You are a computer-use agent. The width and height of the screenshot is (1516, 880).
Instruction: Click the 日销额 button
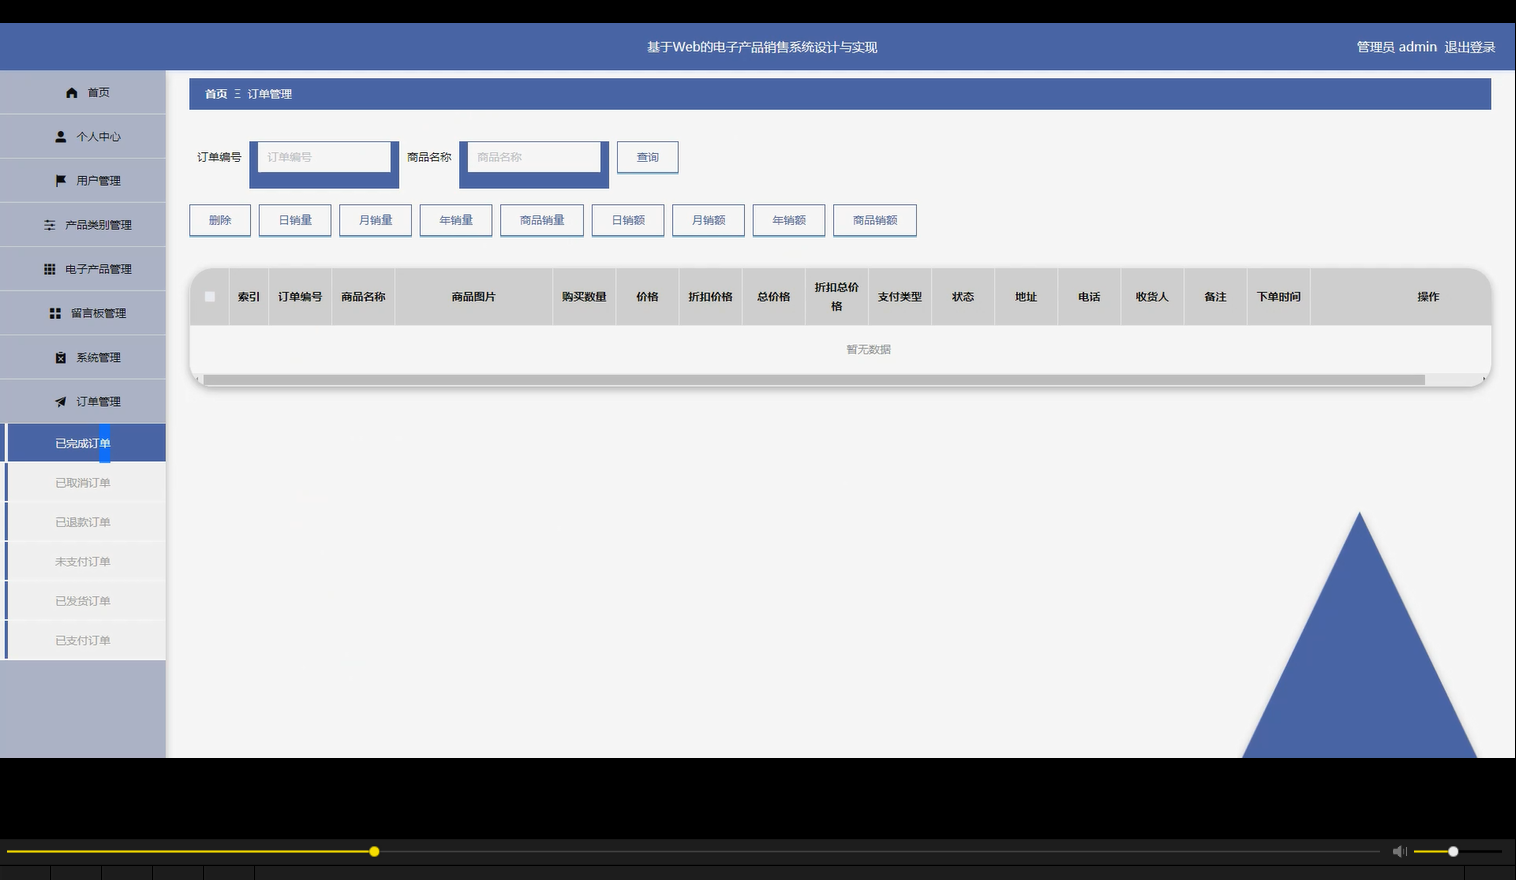(x=628, y=220)
